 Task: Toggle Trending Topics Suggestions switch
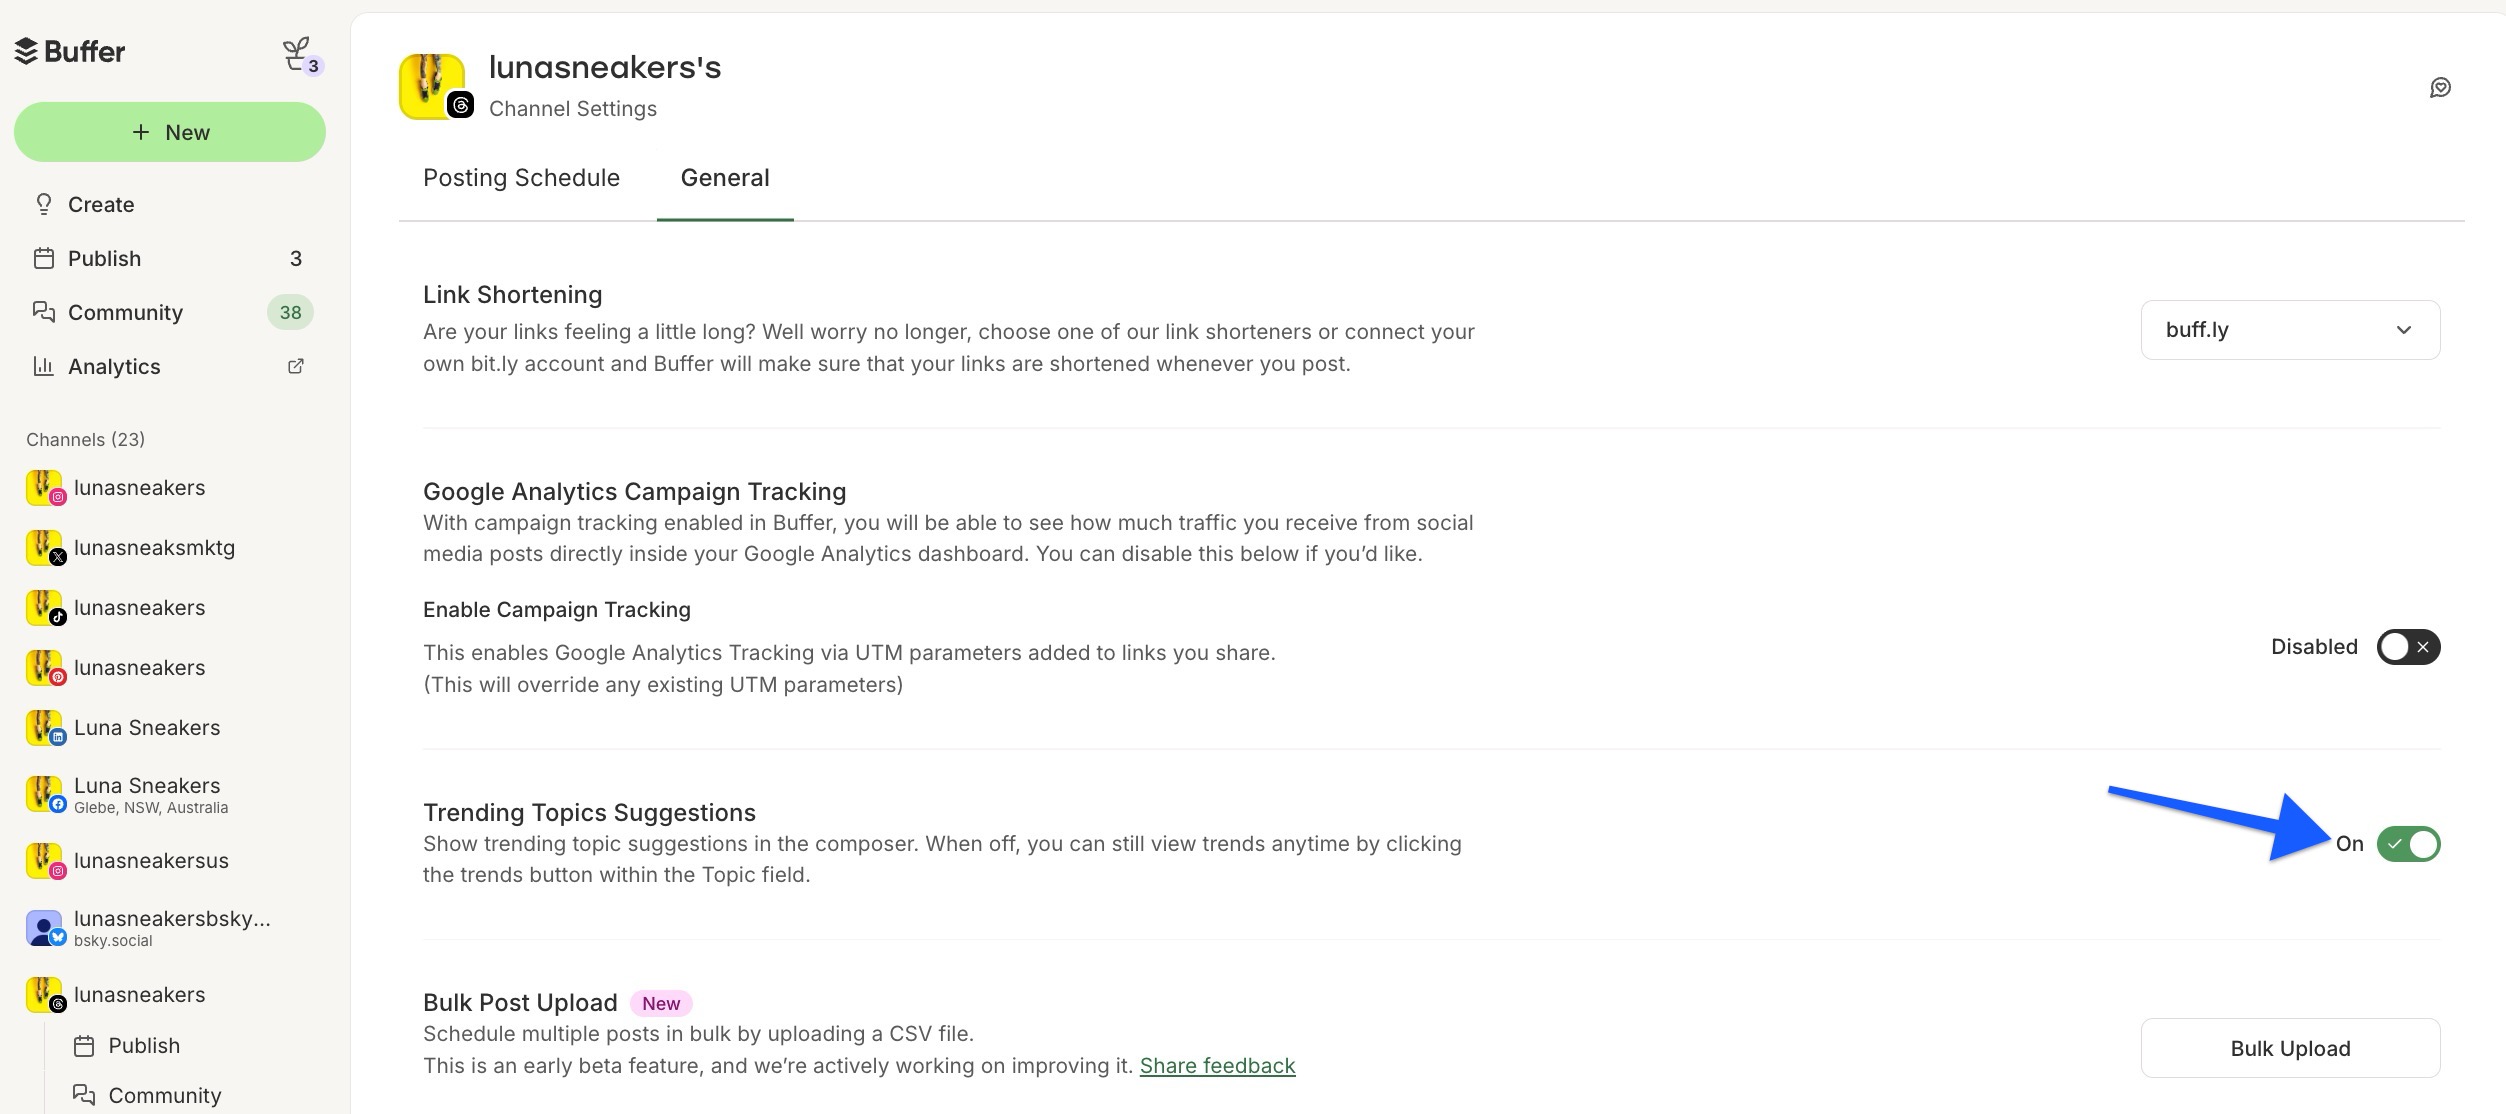[x=2408, y=844]
